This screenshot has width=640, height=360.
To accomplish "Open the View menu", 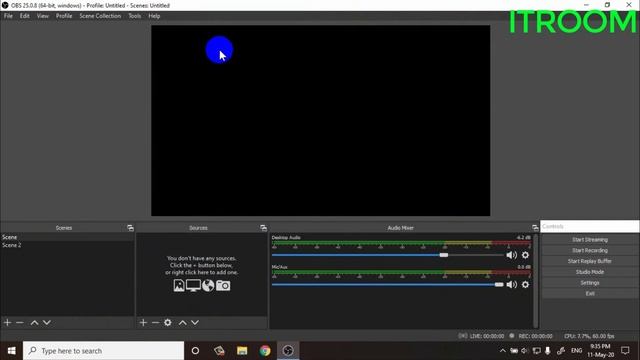I will pos(42,16).
